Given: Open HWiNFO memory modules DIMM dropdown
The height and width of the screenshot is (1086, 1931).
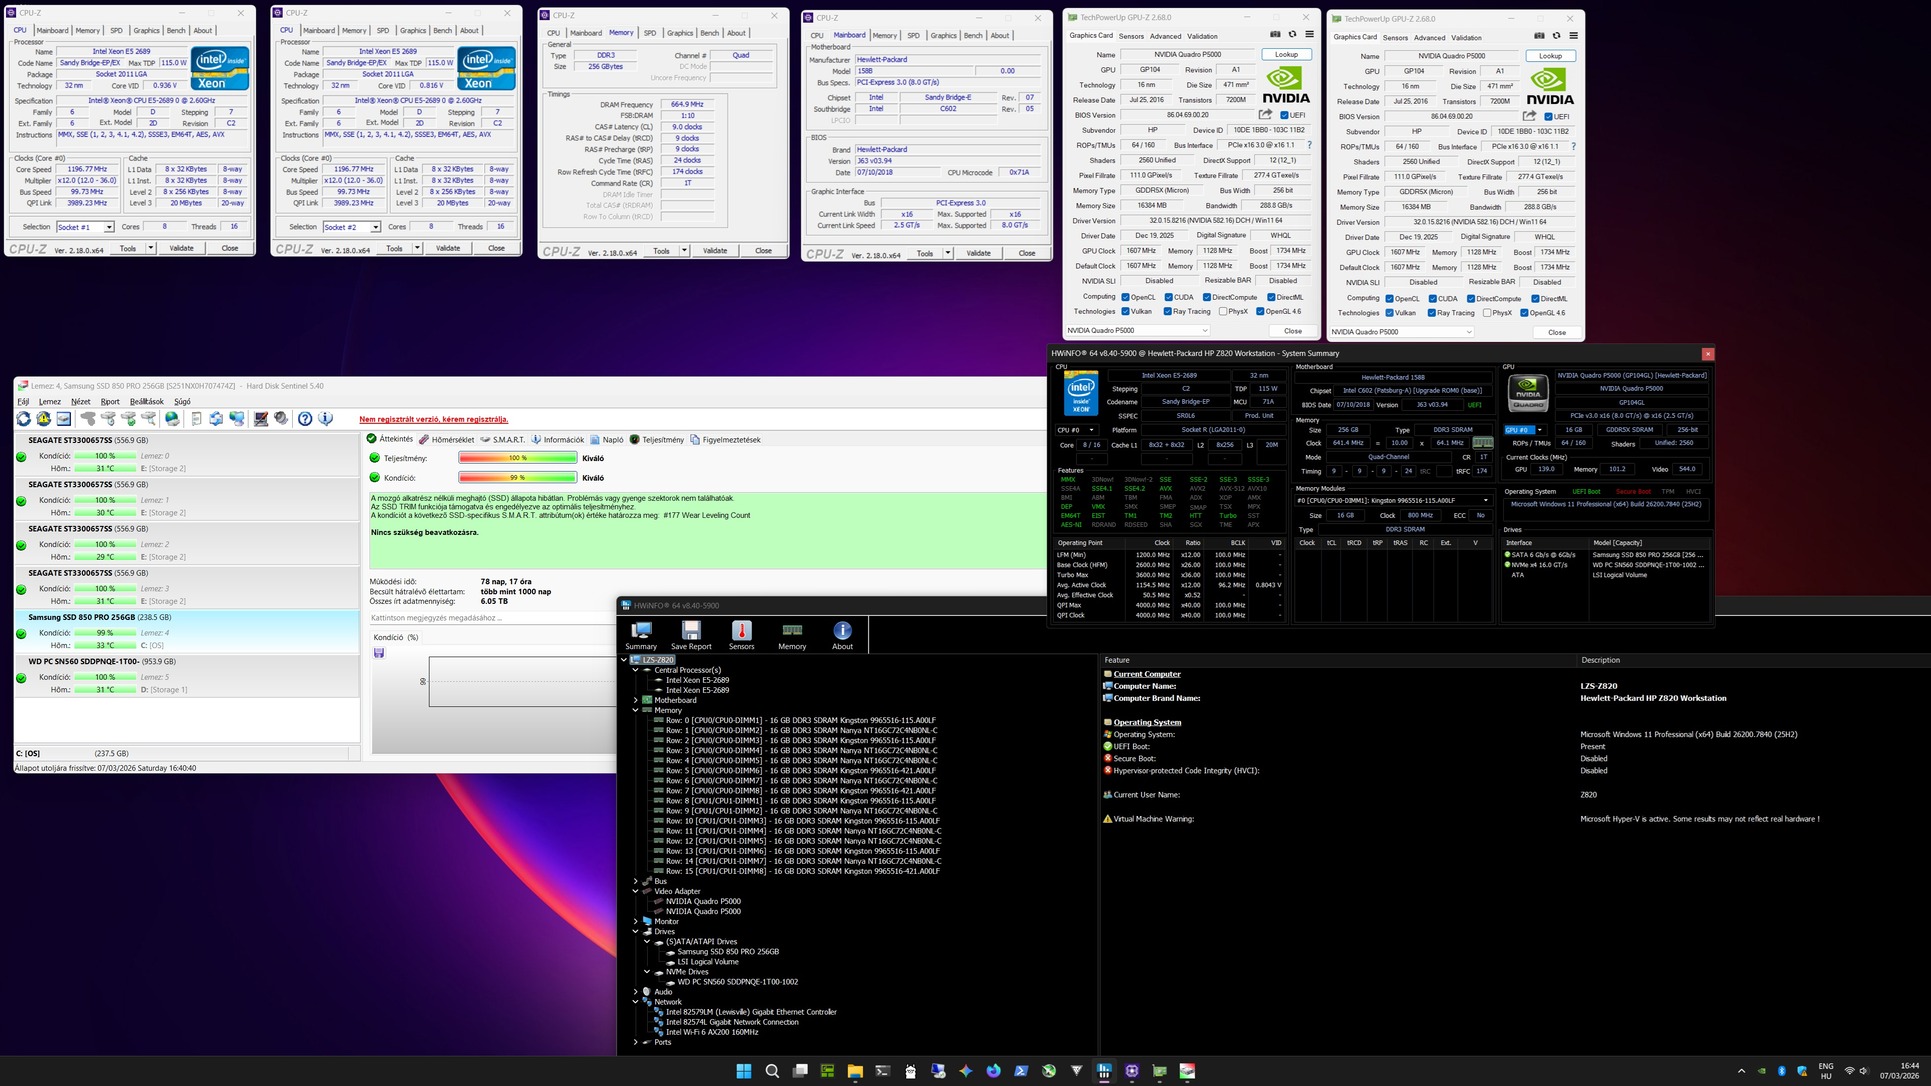Looking at the screenshot, I should point(1485,500).
